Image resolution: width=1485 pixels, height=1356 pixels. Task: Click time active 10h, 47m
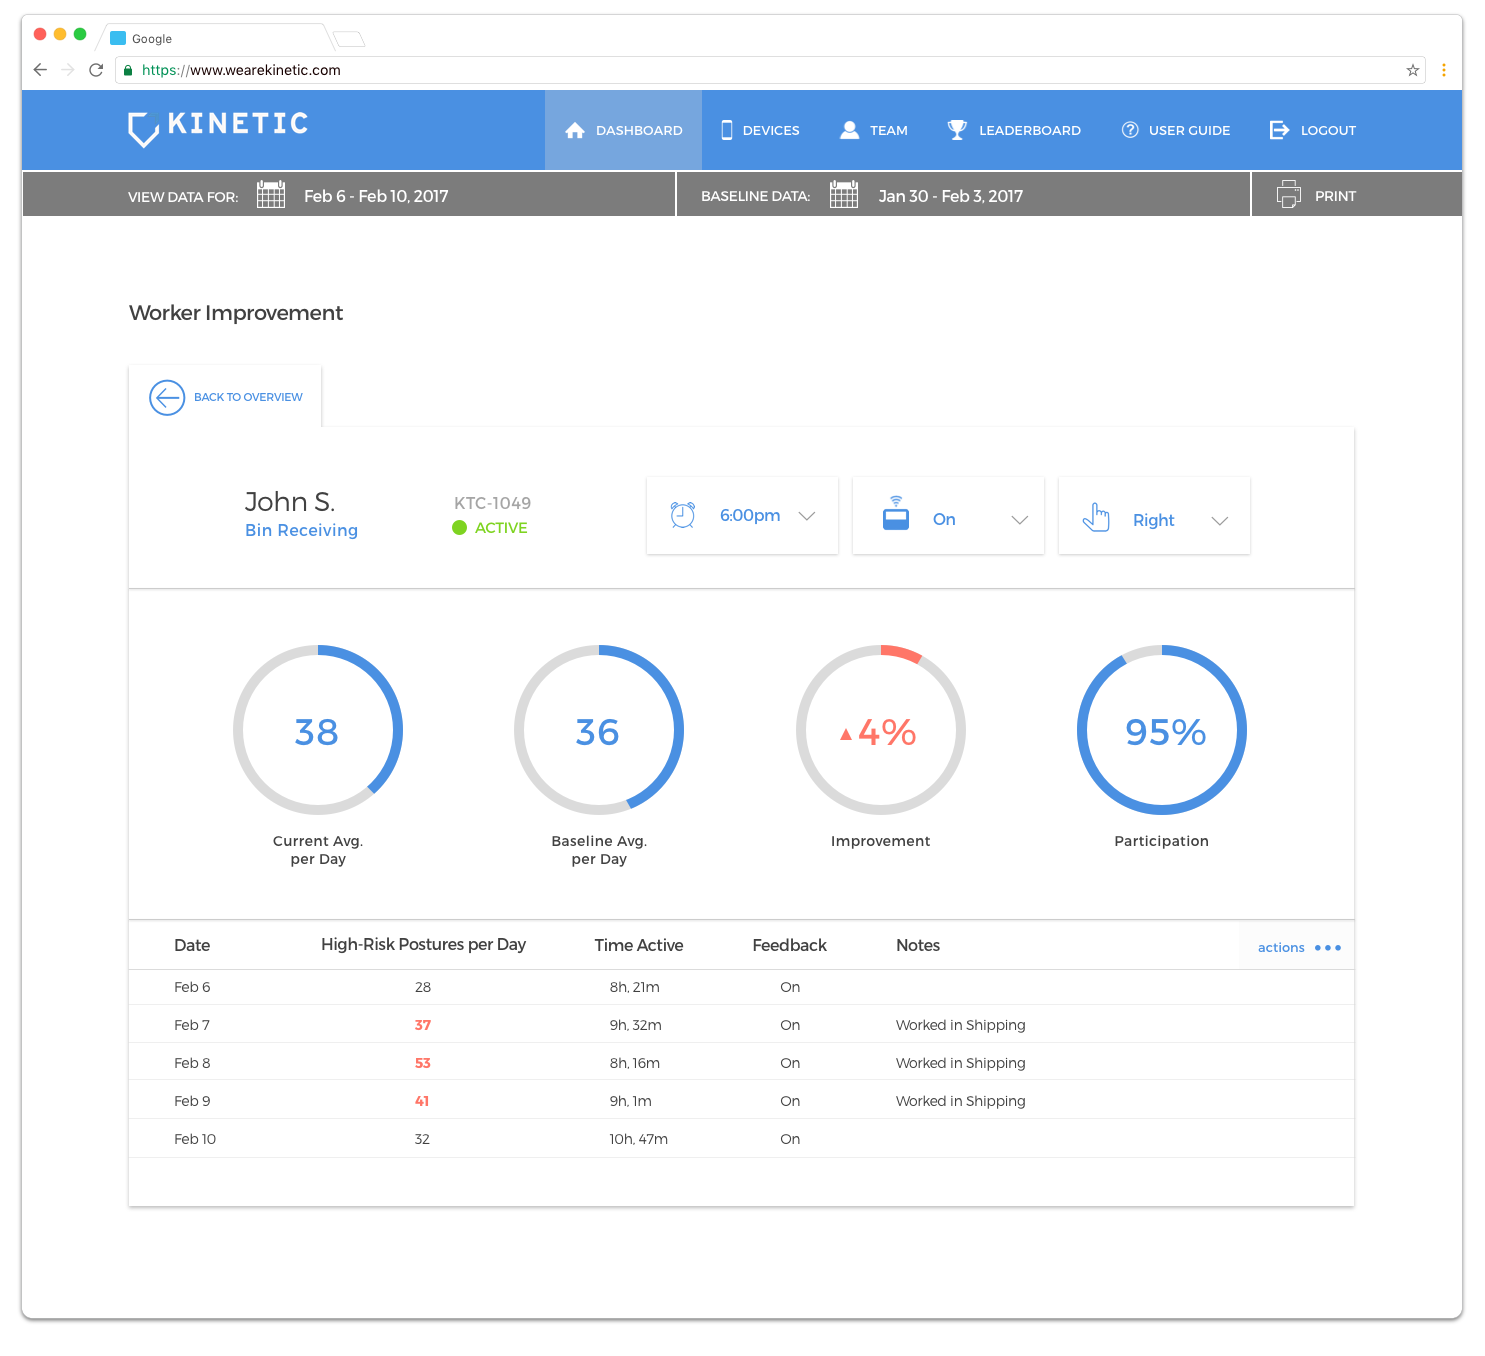639,1139
